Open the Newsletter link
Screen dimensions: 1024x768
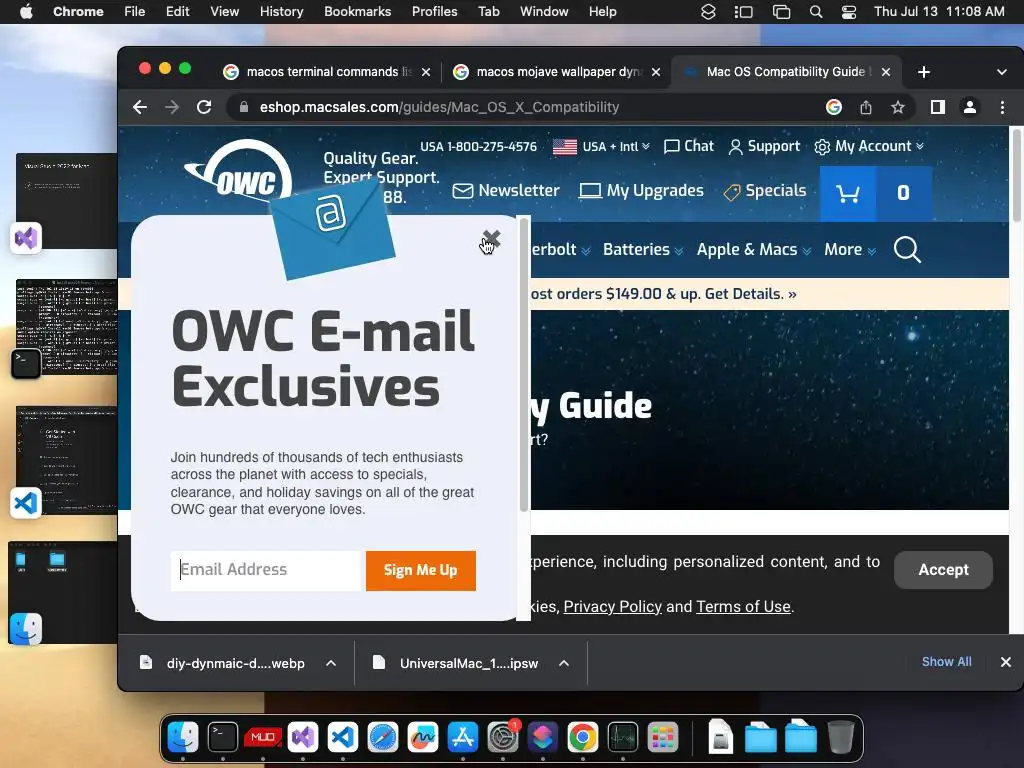(x=506, y=191)
